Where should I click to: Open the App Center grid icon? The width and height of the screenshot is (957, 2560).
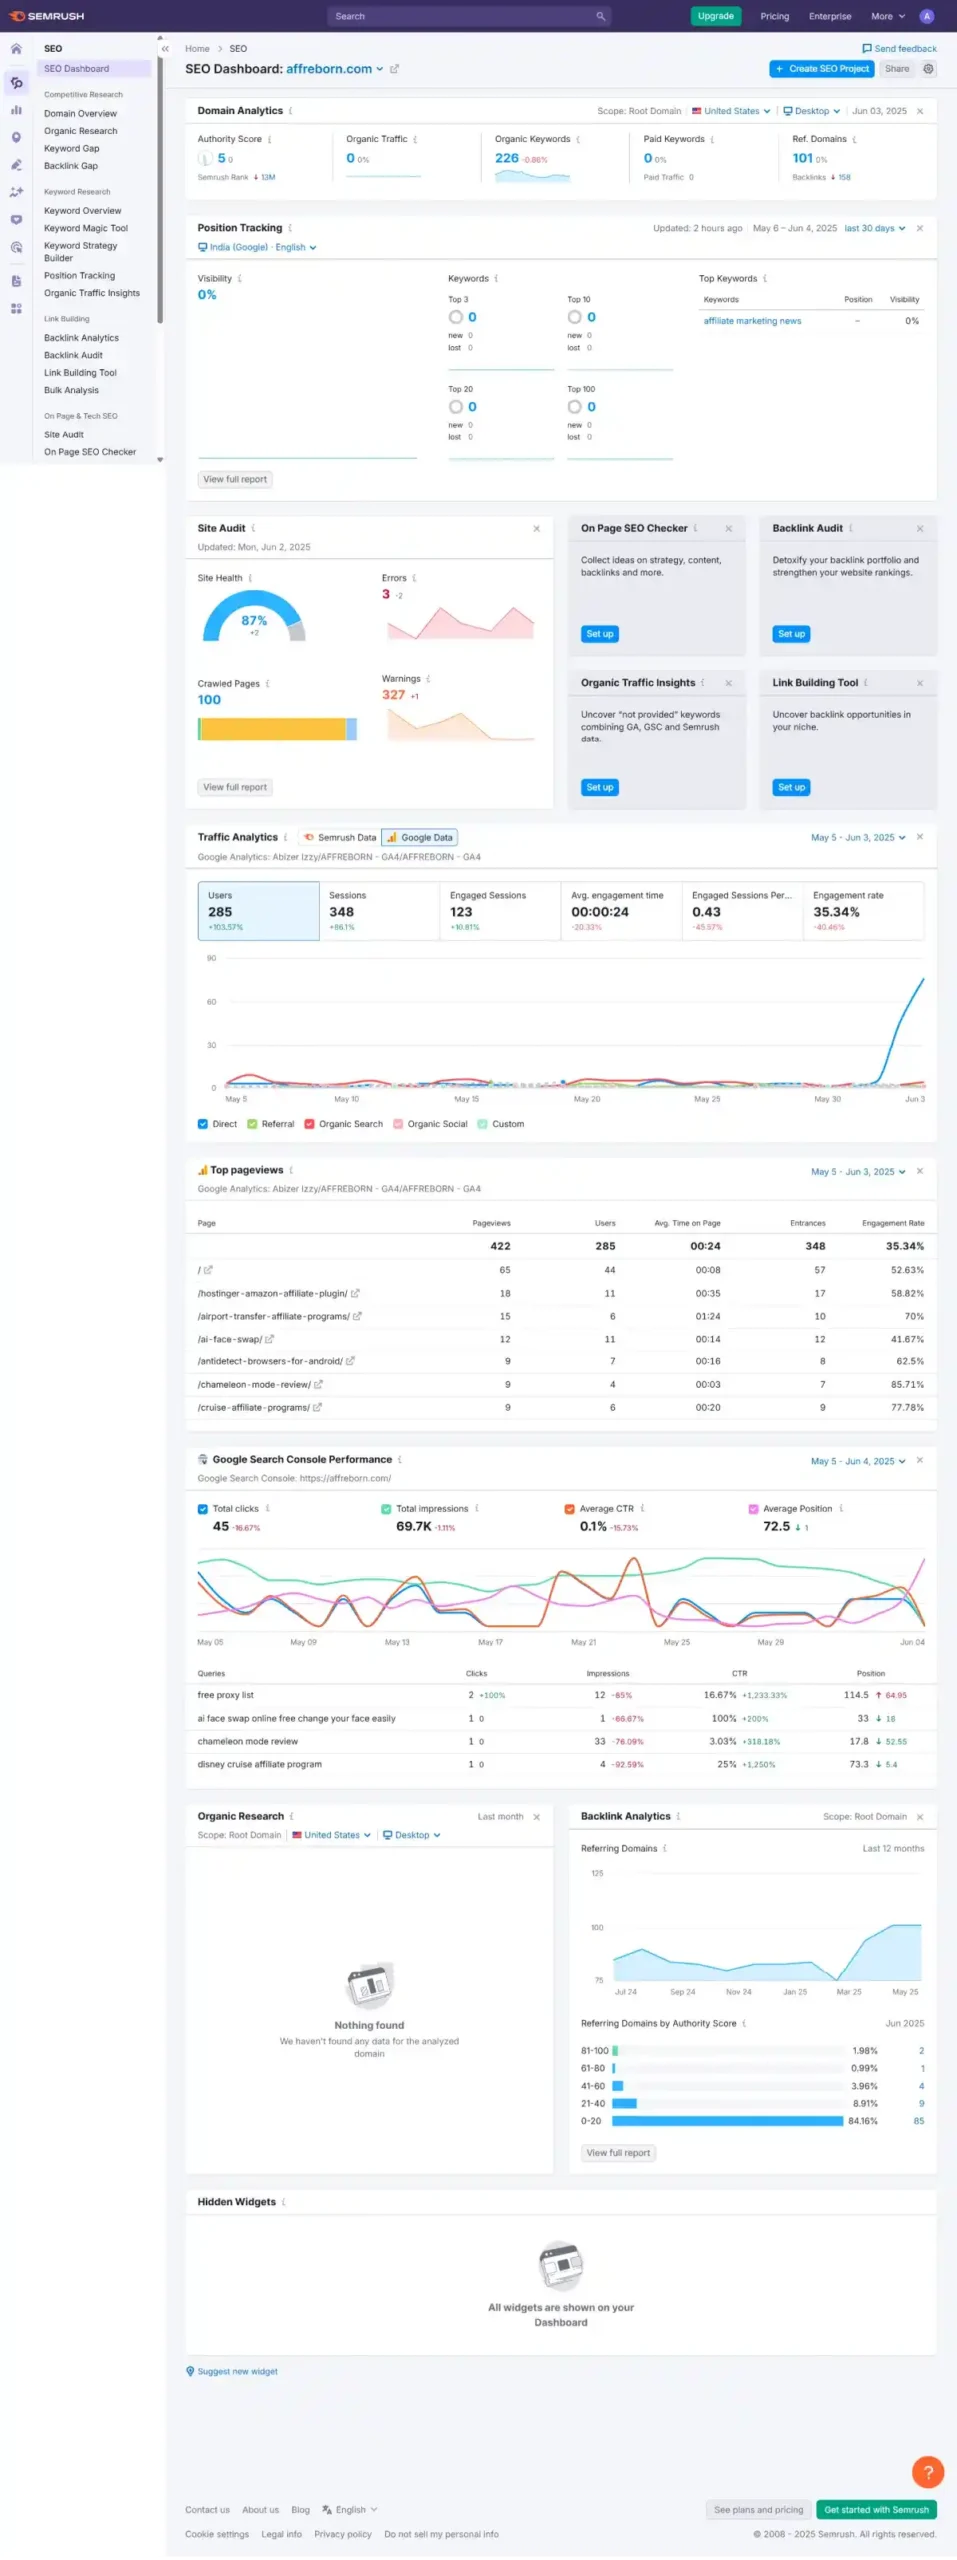tap(16, 309)
